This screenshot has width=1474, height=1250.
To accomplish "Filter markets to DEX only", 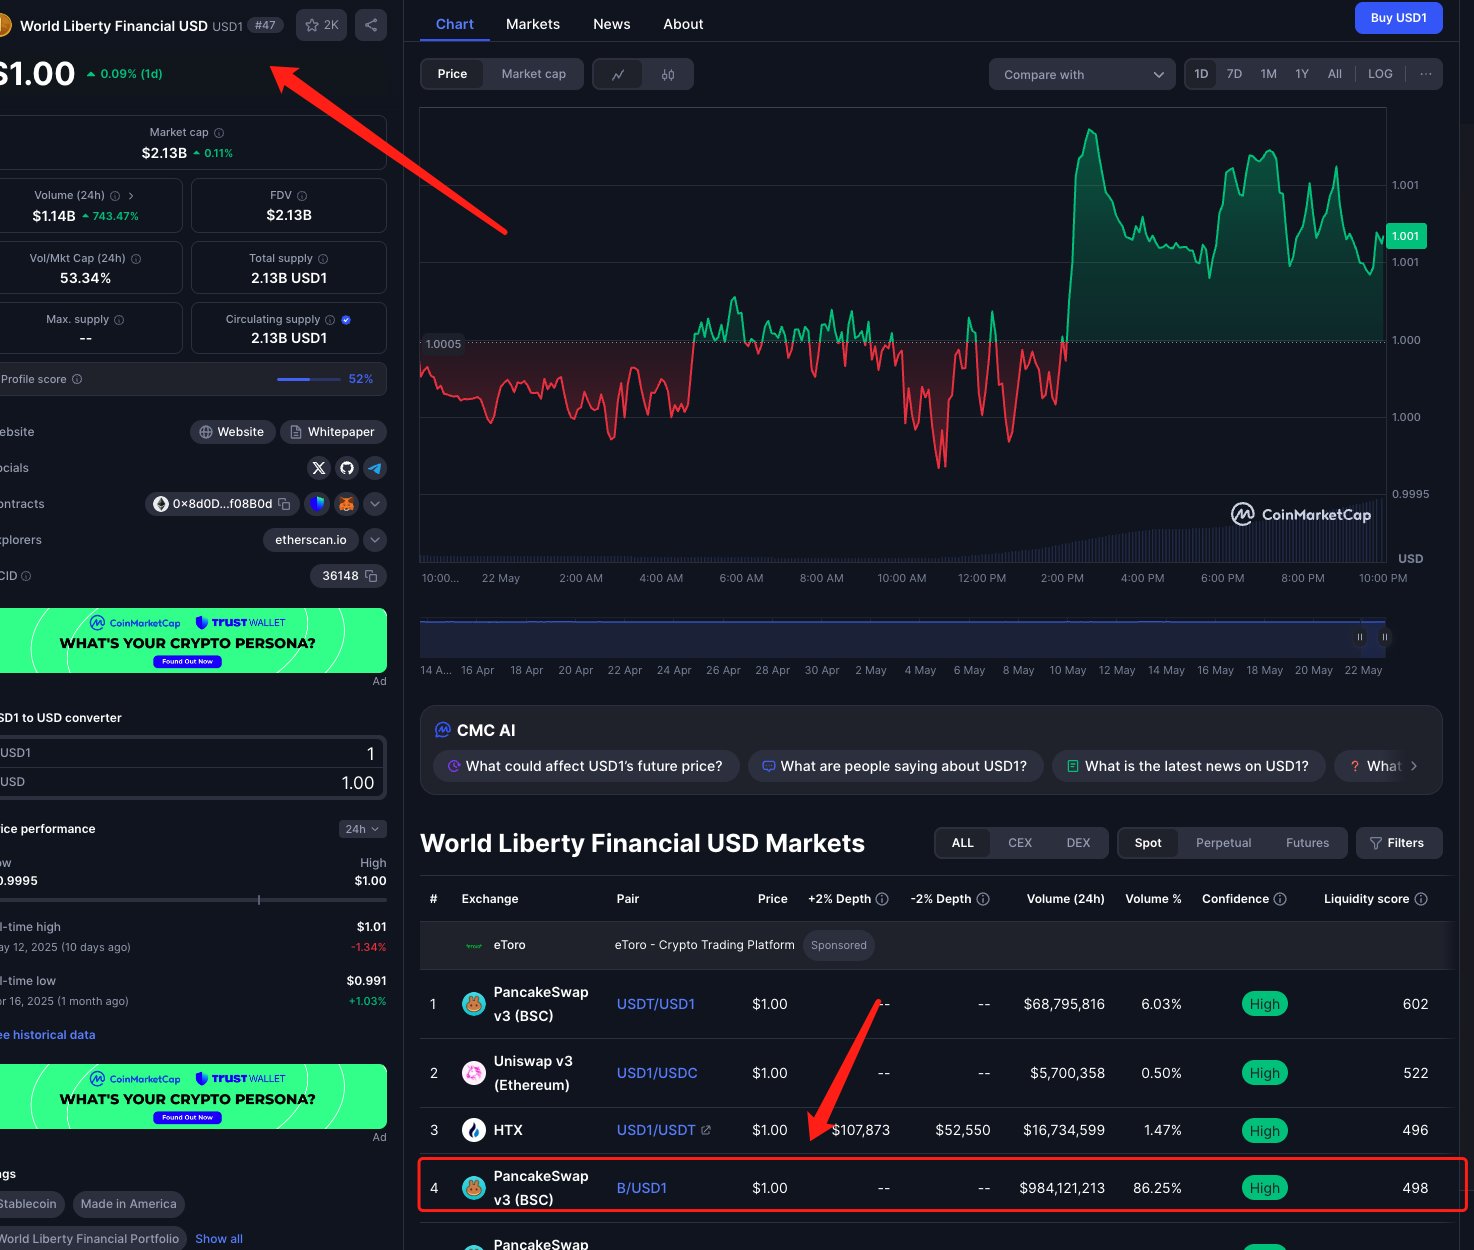I will click(1078, 843).
